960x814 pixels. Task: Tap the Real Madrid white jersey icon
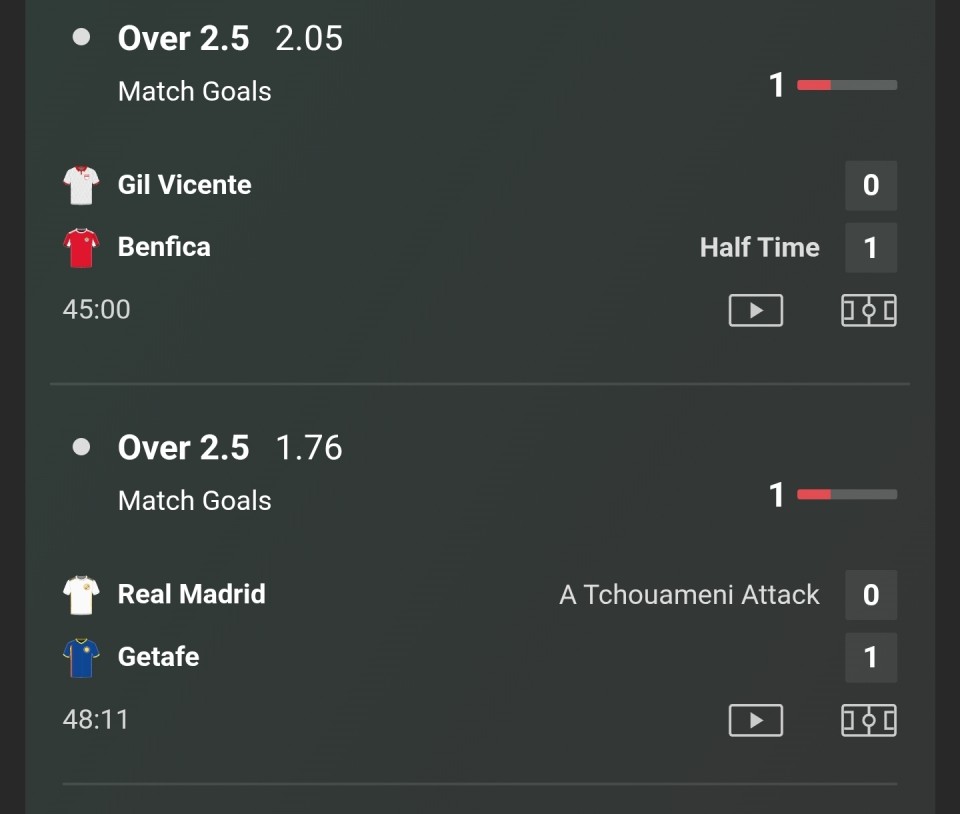click(x=81, y=595)
